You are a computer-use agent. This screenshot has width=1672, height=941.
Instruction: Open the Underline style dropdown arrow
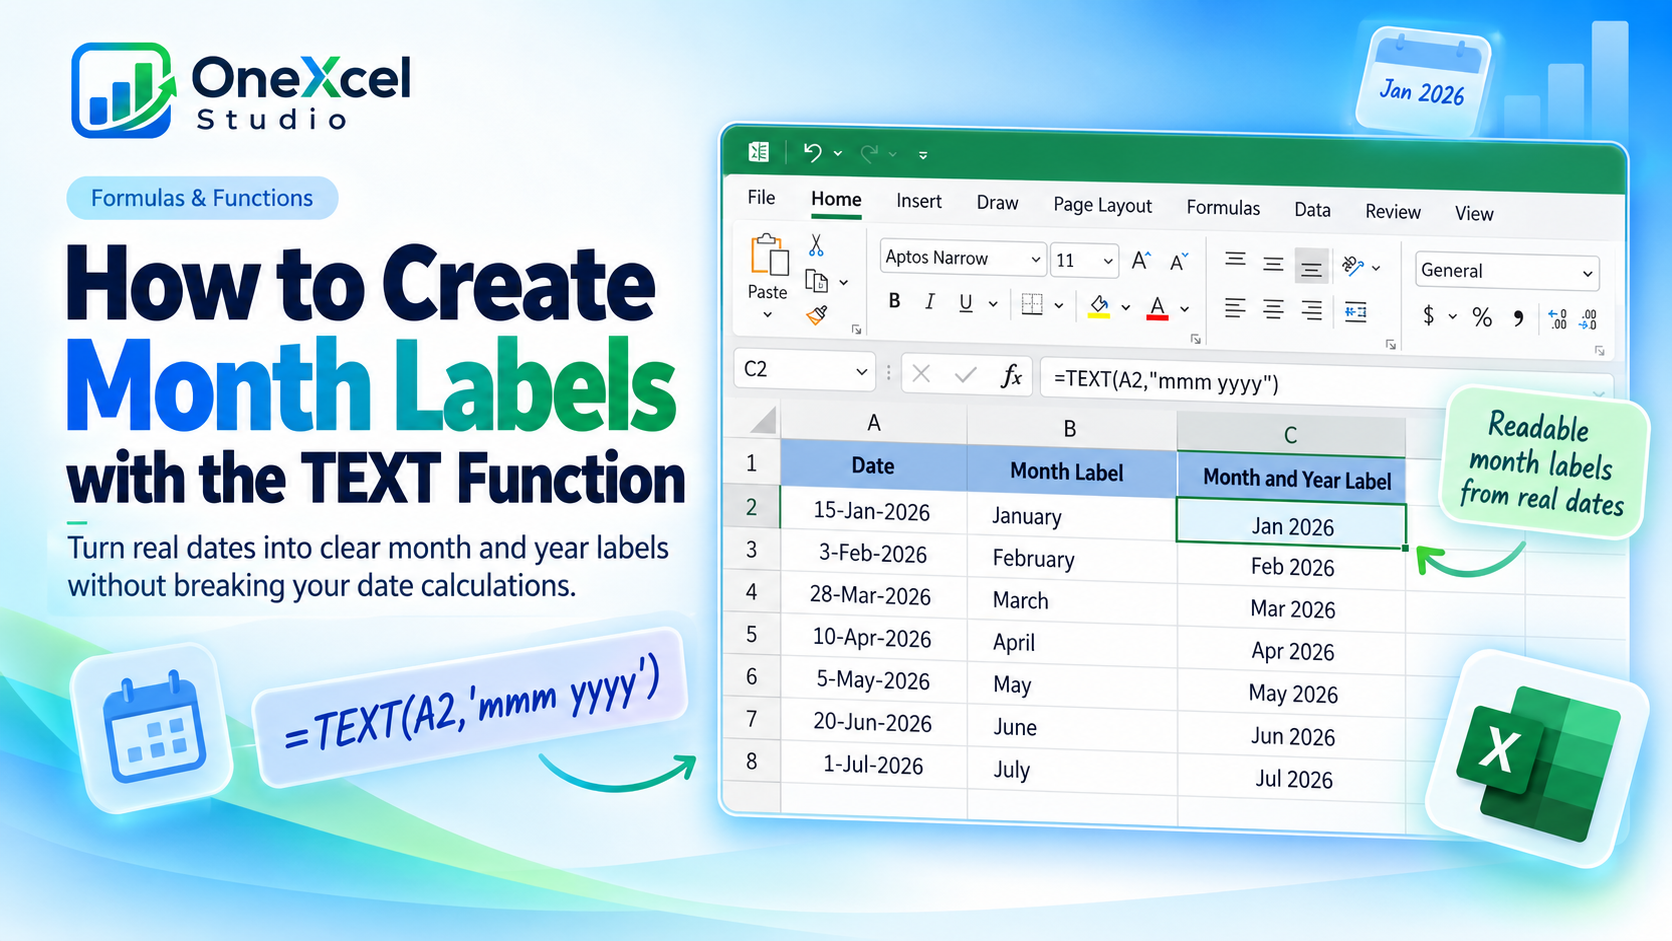(x=993, y=304)
